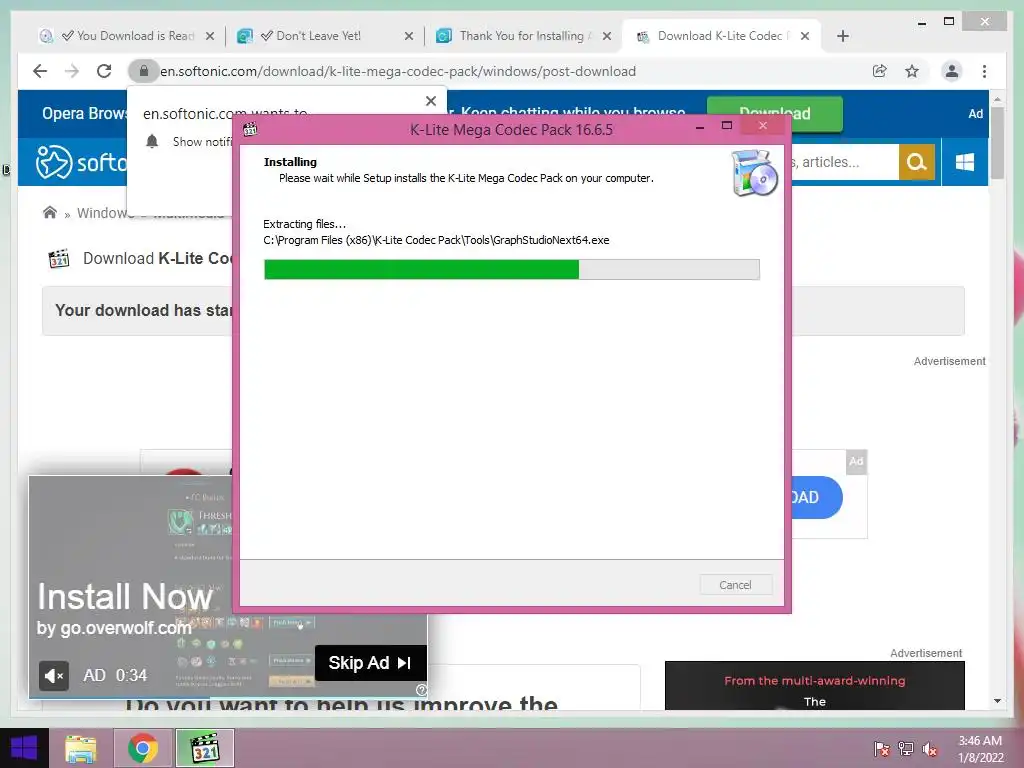Viewport: 1024px width, 768px height.
Task: Reload the Softonic page
Action: tap(104, 71)
